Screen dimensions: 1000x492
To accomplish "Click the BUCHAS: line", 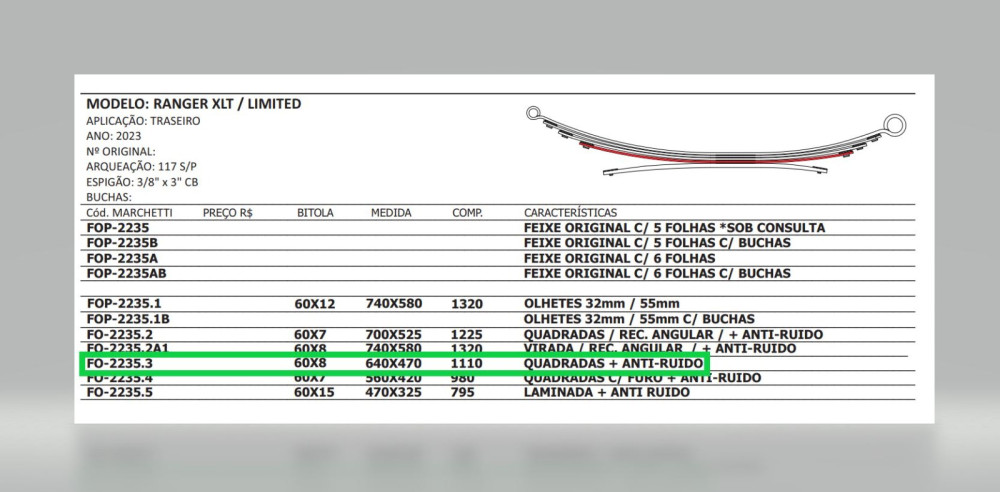I will click(109, 197).
